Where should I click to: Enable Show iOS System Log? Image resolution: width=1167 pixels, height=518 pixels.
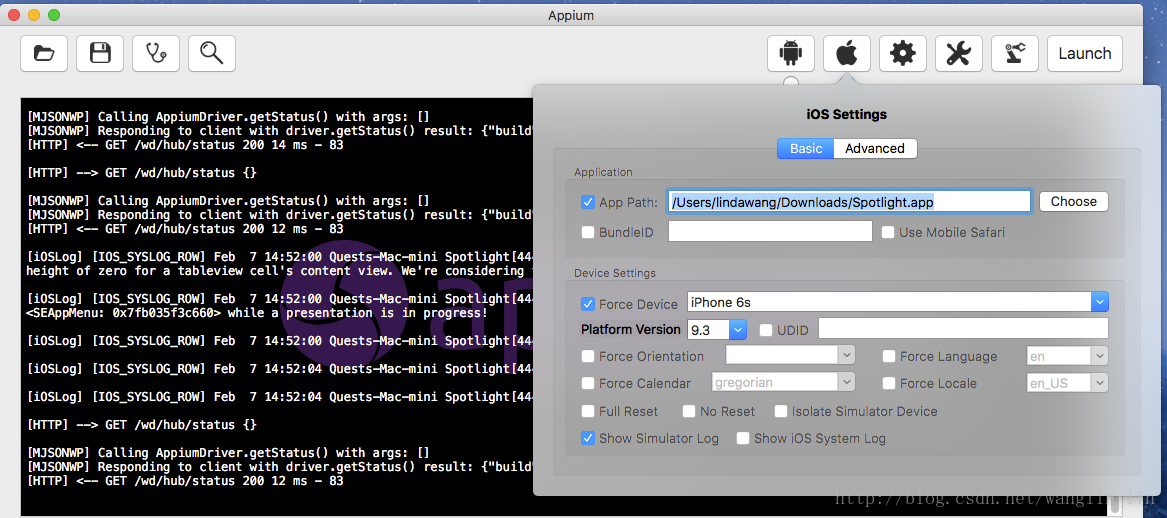(743, 438)
